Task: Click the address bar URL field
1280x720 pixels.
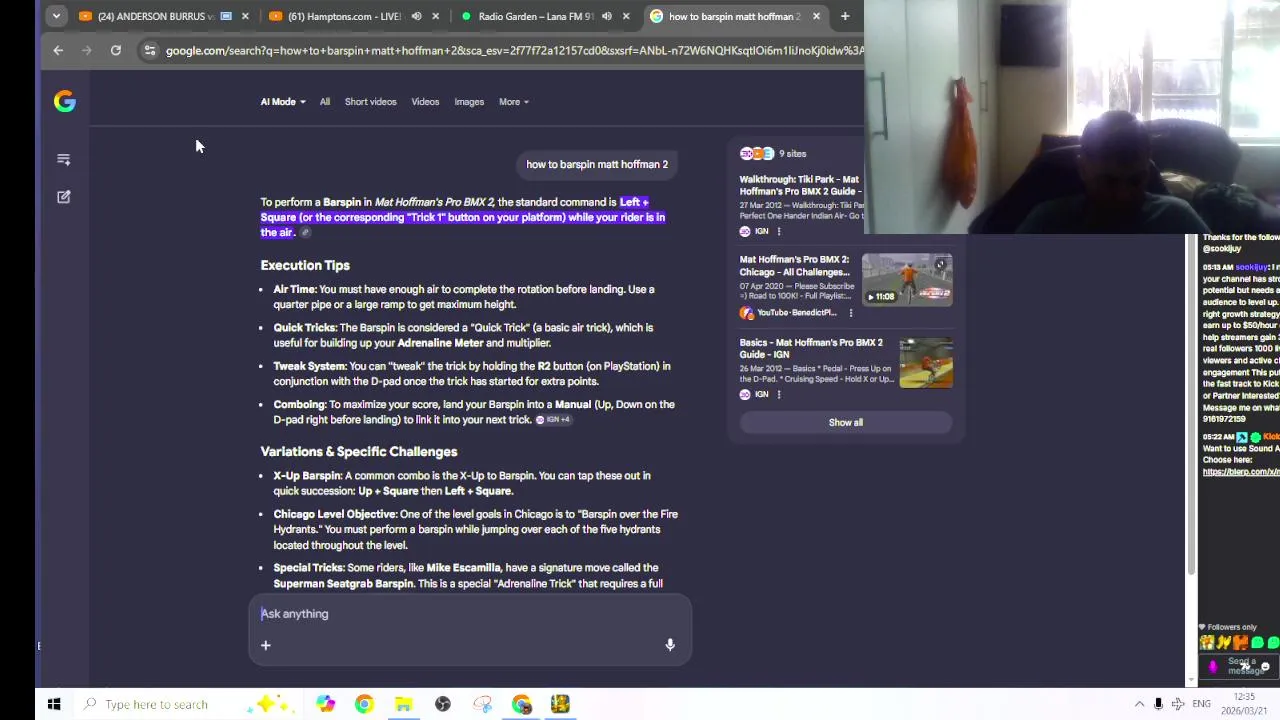Action: [x=514, y=50]
